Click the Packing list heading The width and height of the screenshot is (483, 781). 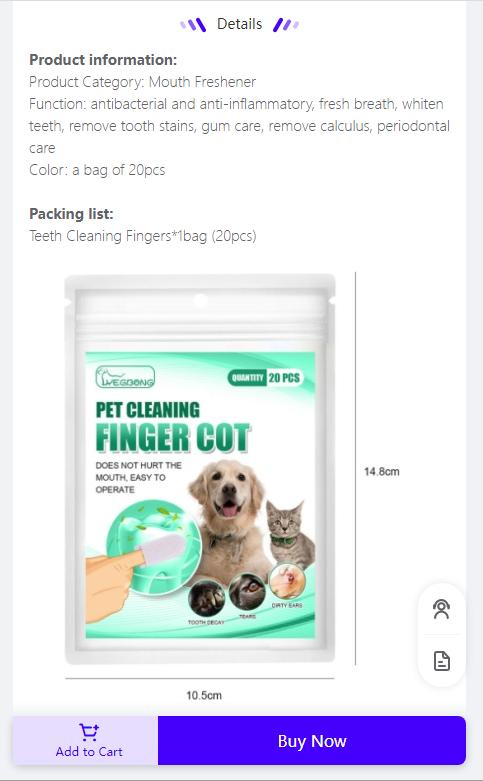71,214
